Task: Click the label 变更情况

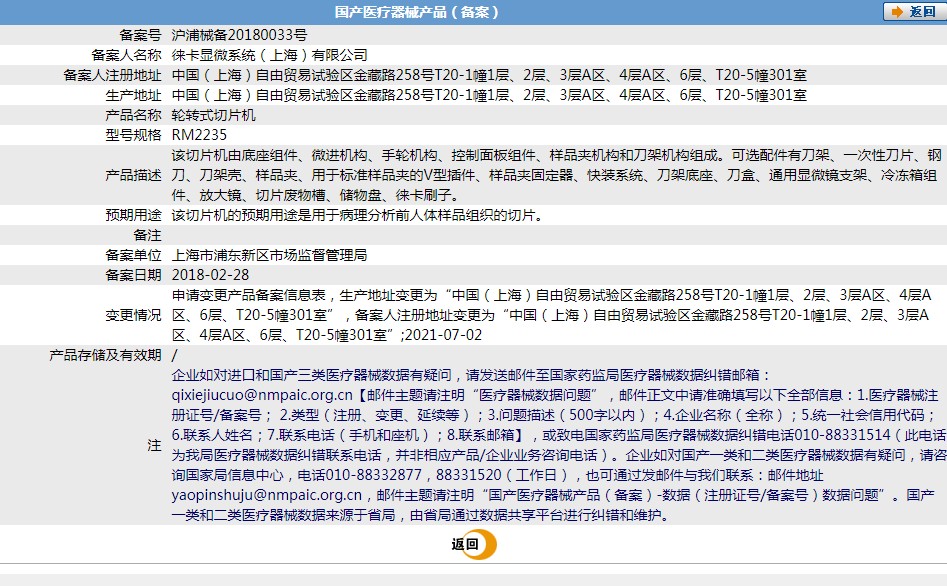Action: pyautogui.click(x=133, y=315)
